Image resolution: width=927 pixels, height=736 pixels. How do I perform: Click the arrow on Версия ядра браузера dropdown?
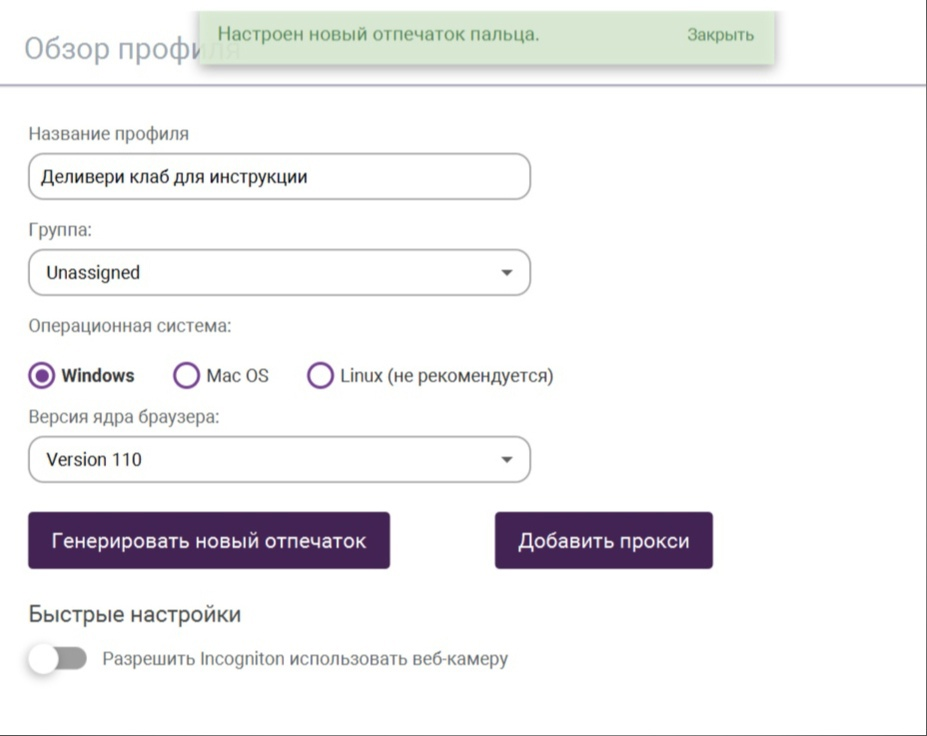tap(507, 459)
